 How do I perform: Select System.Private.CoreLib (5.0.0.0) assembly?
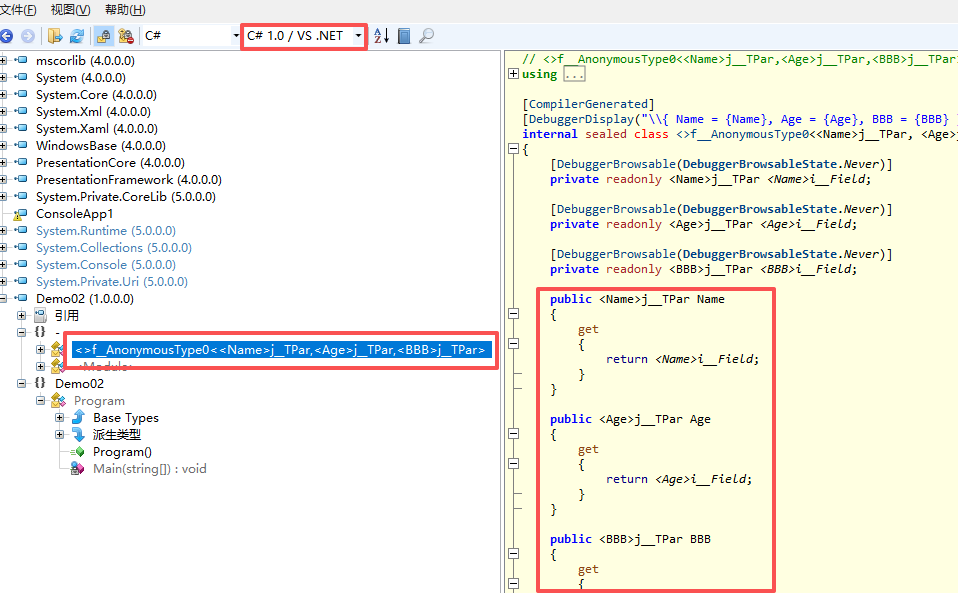(x=126, y=197)
